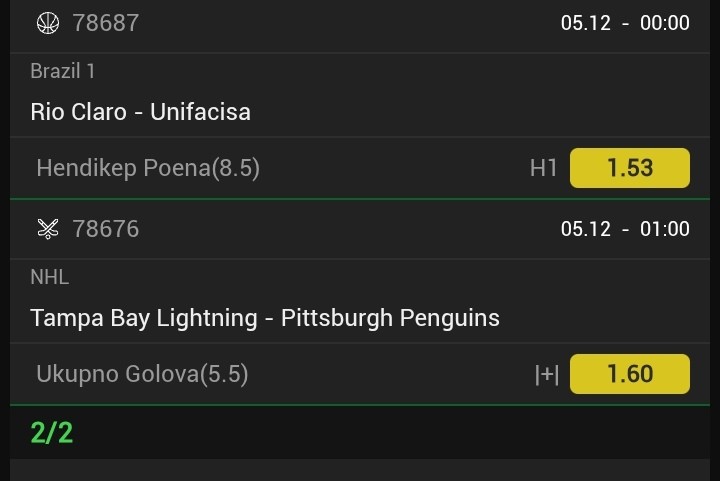
Task: Open Tampa Bay Lightning - Pittsburgh Penguins match
Action: click(x=265, y=318)
